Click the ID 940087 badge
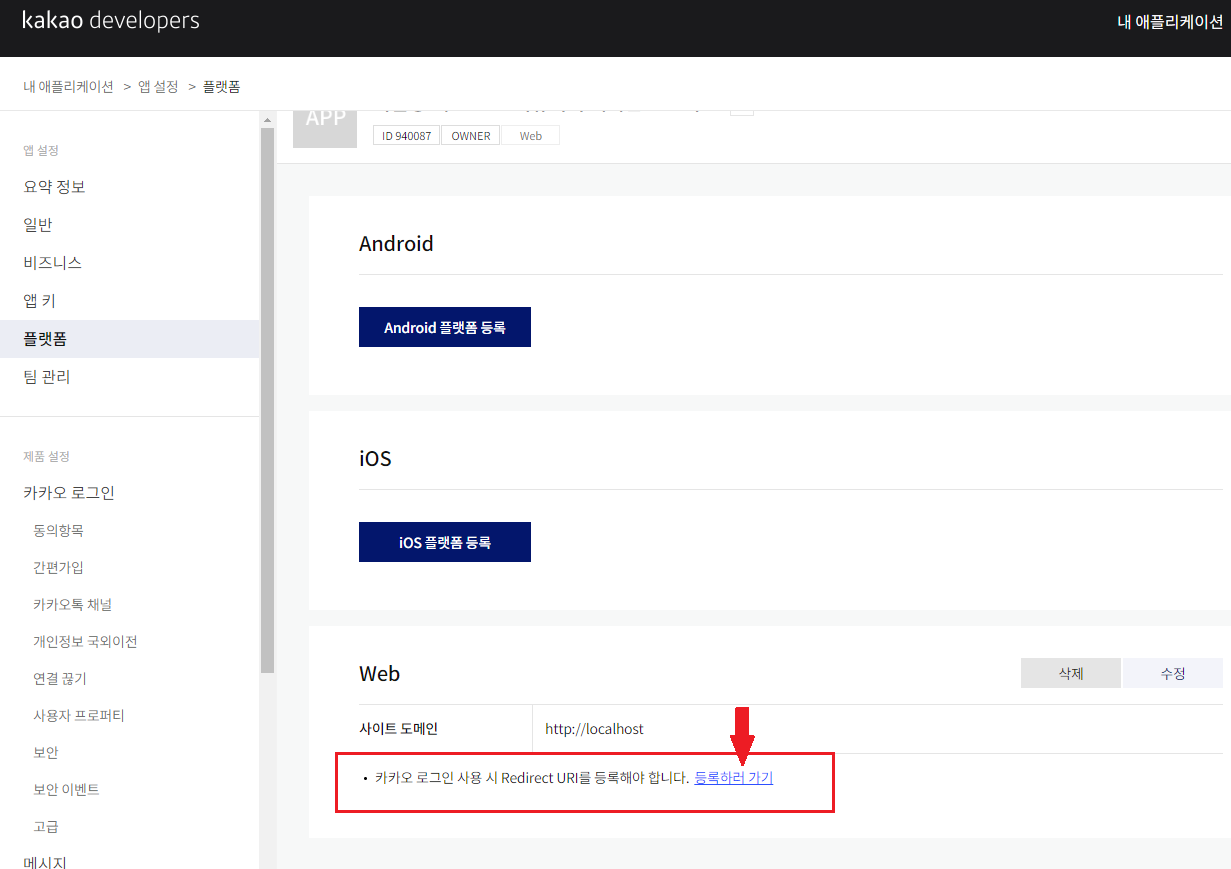 pyautogui.click(x=406, y=136)
